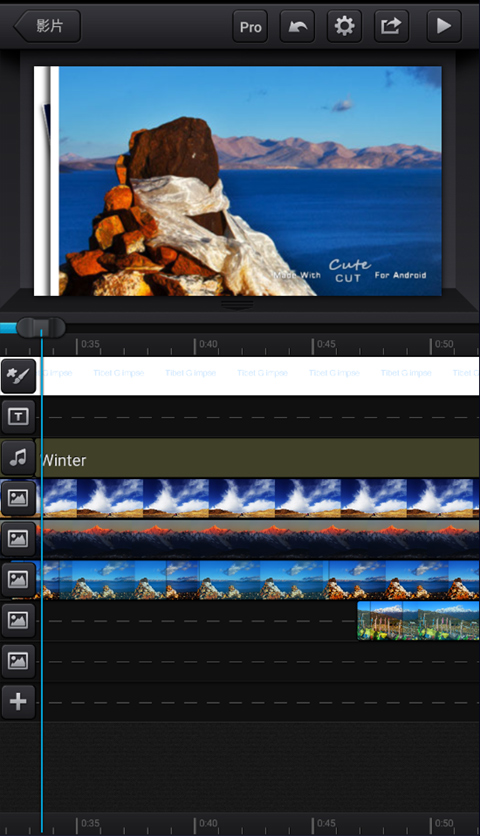Select the Winter audio clip
Screen dimensions: 480x836
260,458
